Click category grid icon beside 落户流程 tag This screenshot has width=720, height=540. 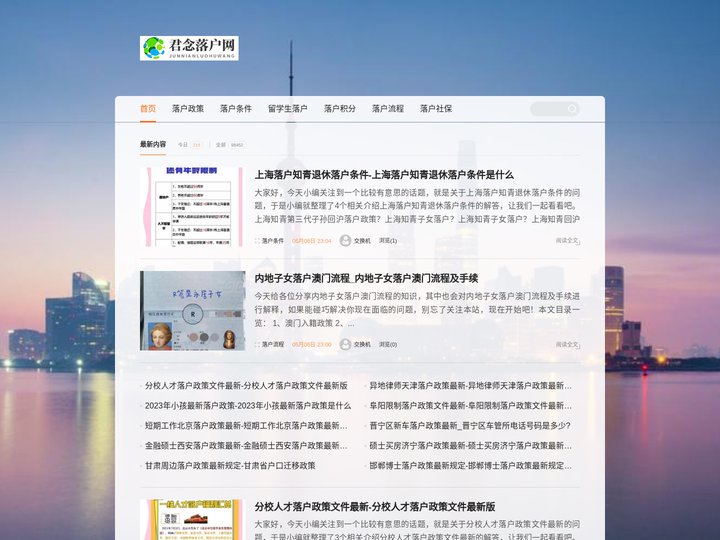(257, 344)
